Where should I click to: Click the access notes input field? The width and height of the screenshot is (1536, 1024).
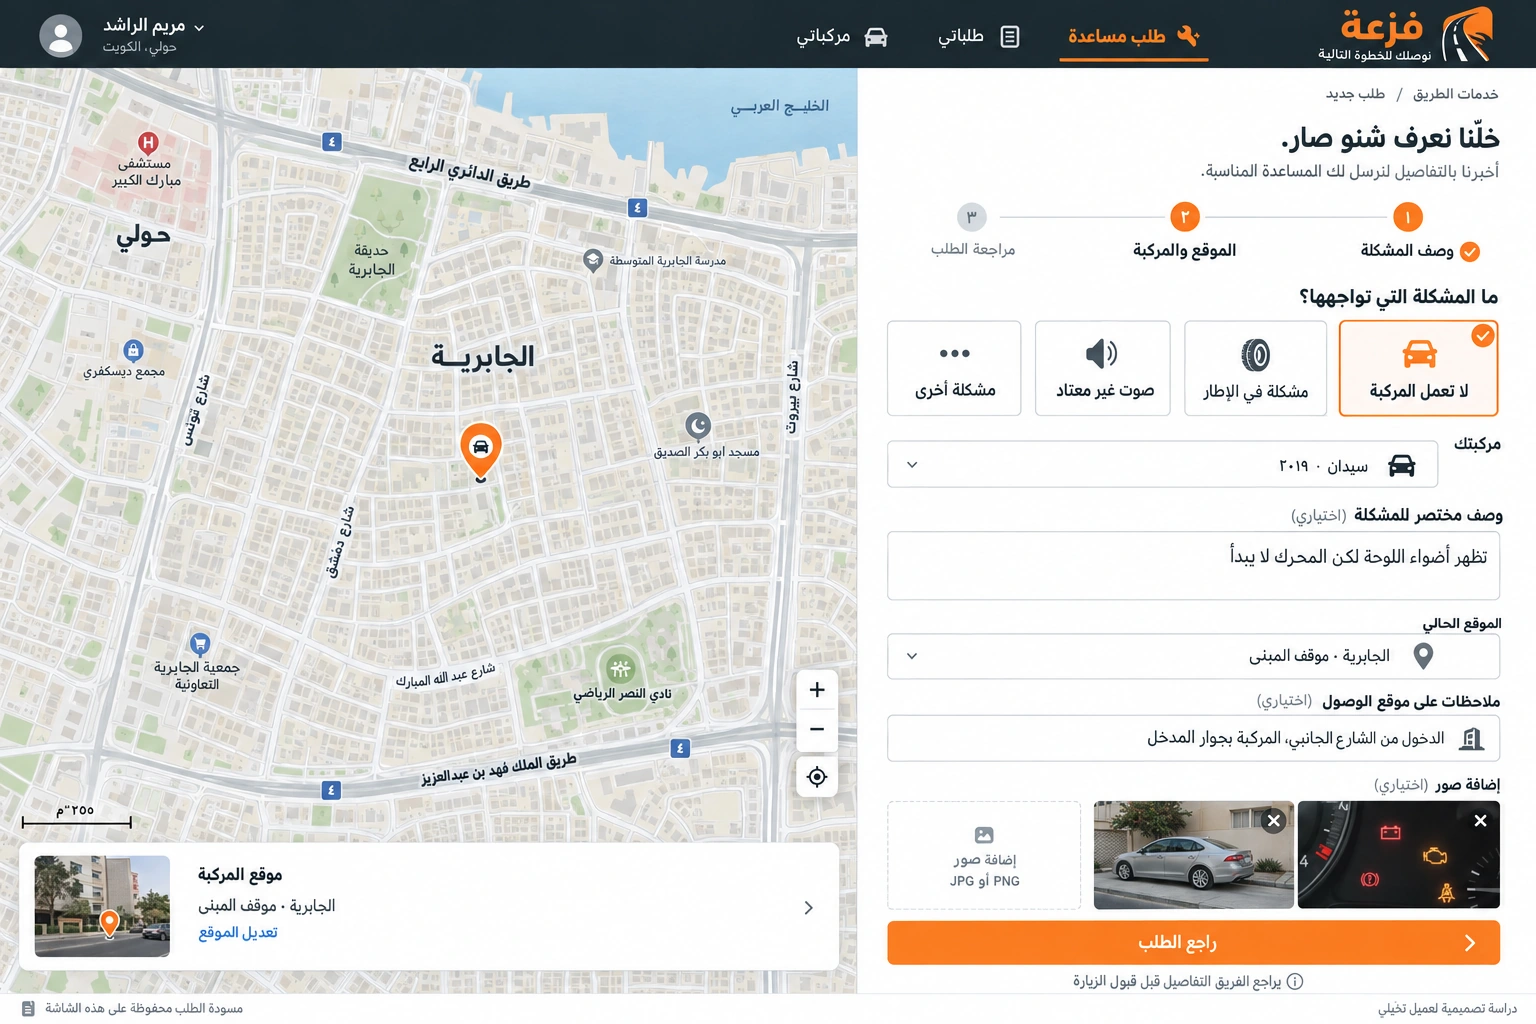click(1193, 738)
